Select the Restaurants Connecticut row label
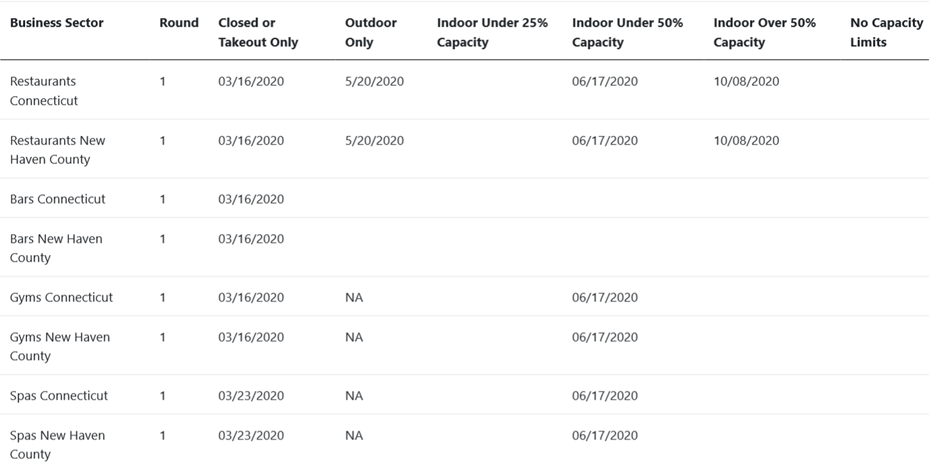The image size is (931, 463). [x=44, y=91]
